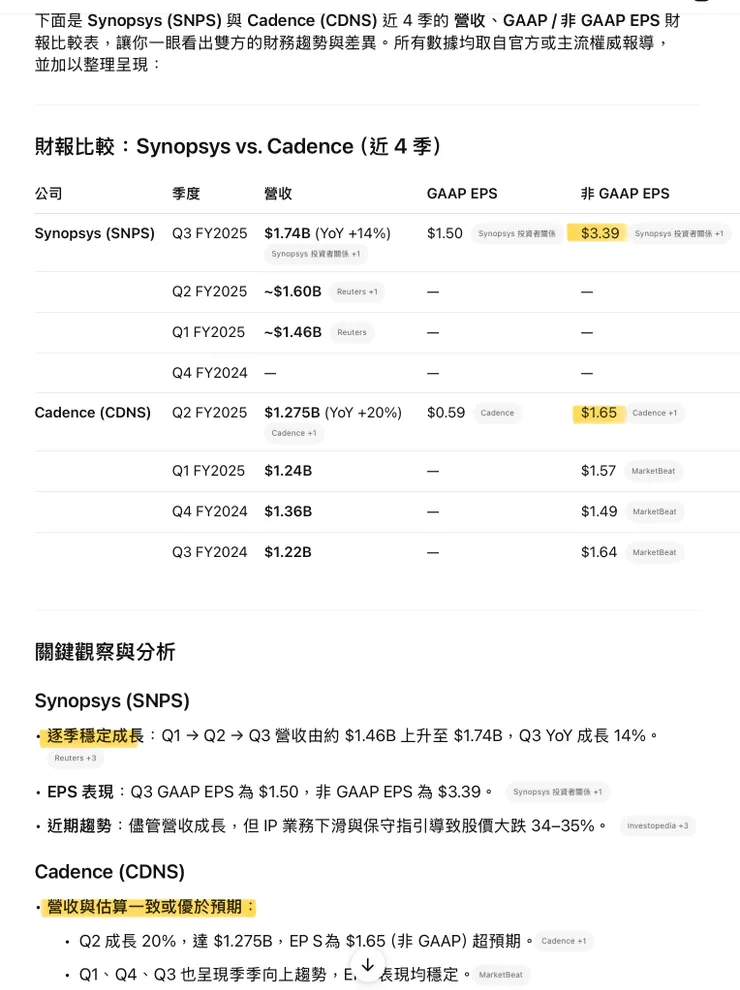Click the scroll-to-bottom arrow button
Viewport: 740px width, 990px height.
[367, 965]
